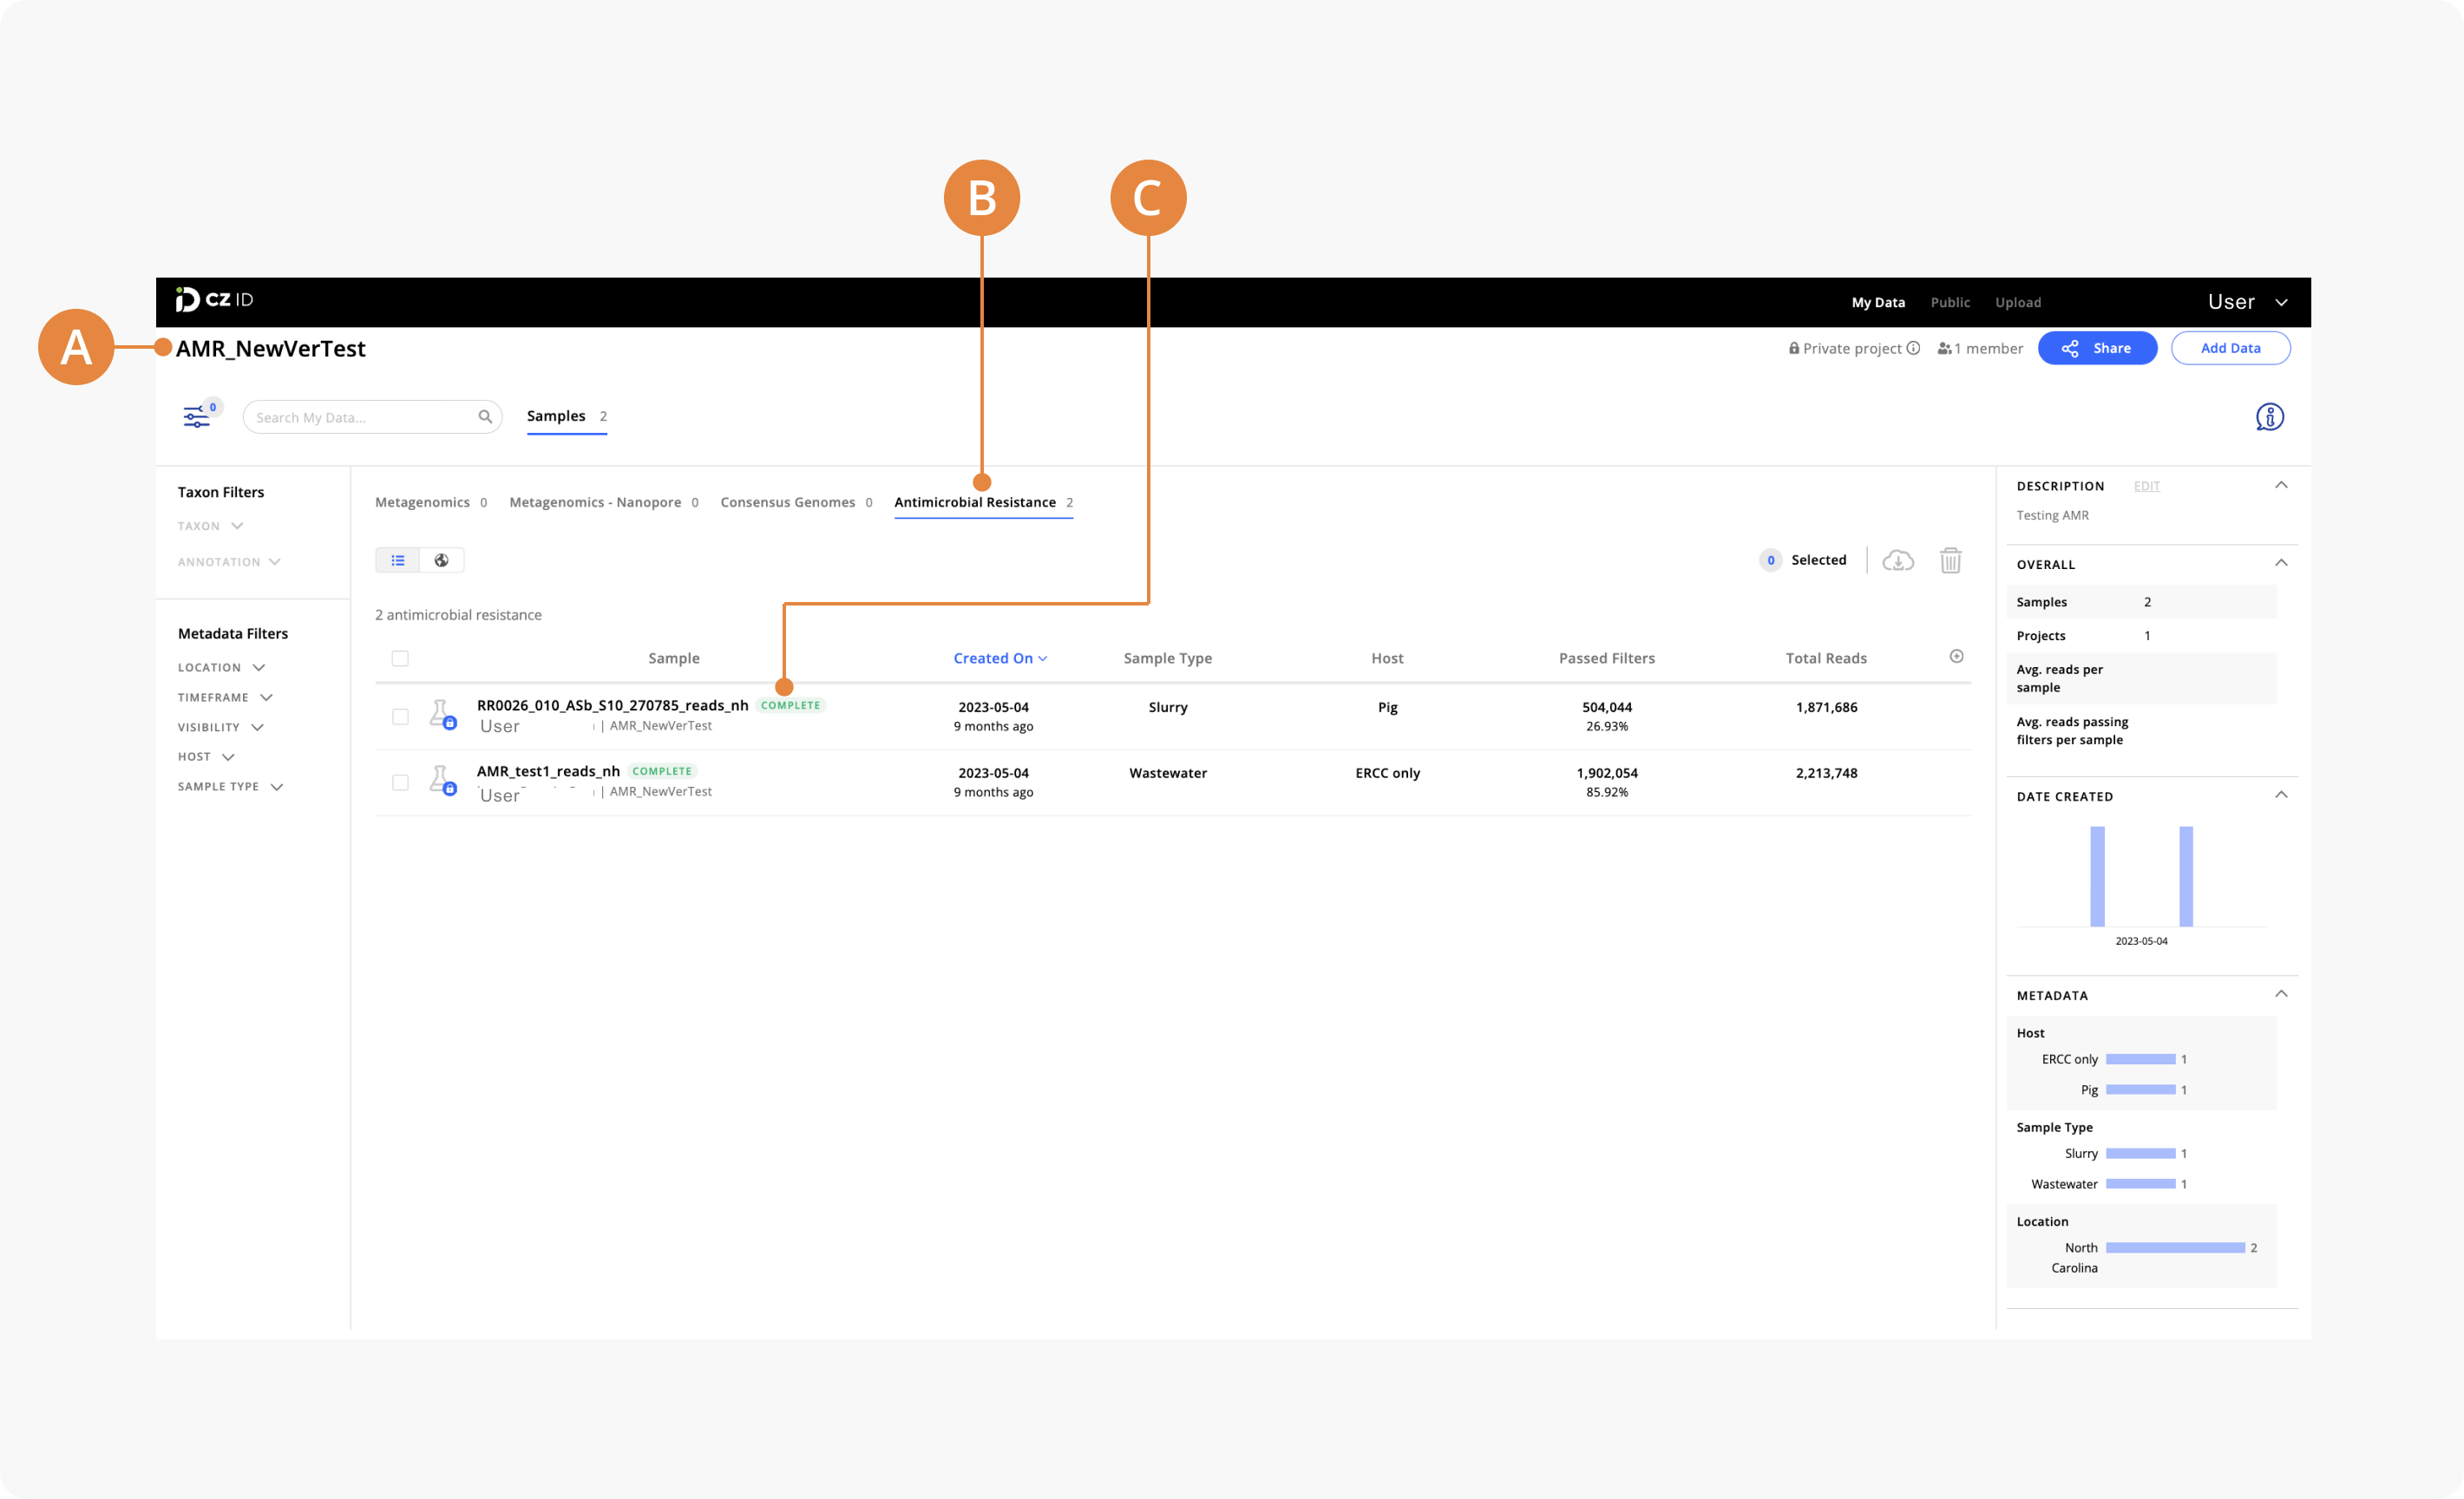Click the left Date Created histogram bar
The image size is (2464, 1499).
[2097, 876]
